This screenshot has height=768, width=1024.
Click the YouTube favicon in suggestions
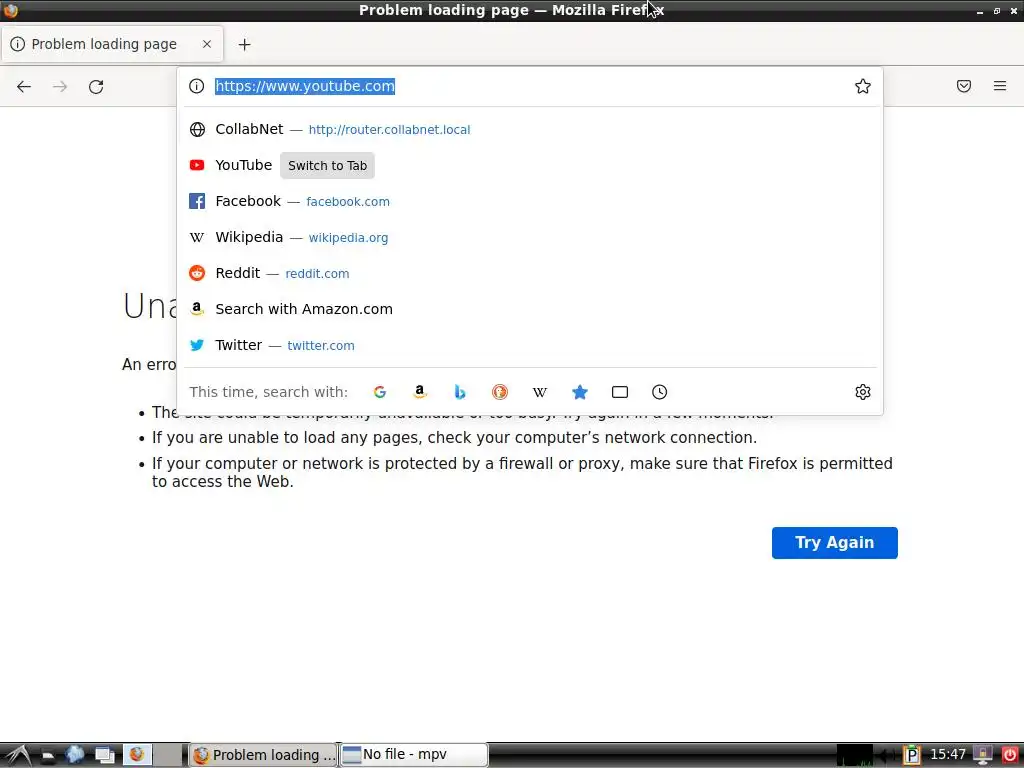[197, 165]
